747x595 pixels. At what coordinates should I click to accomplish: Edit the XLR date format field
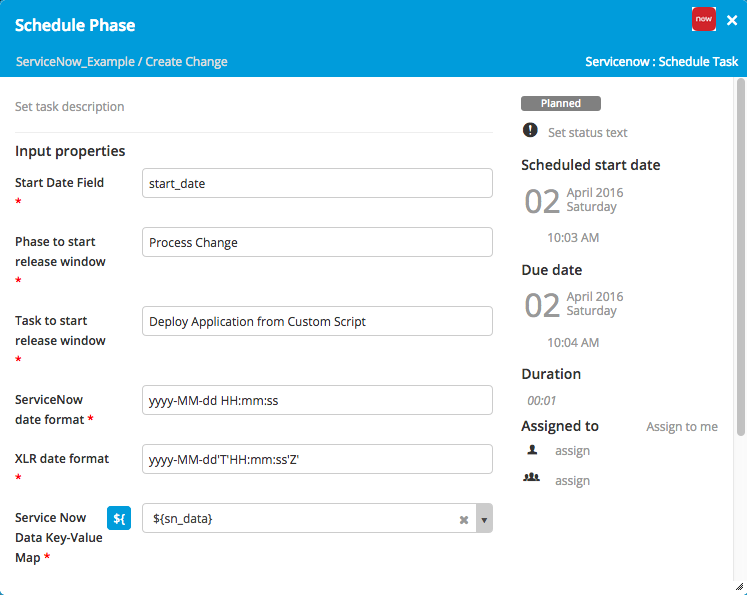coord(317,459)
